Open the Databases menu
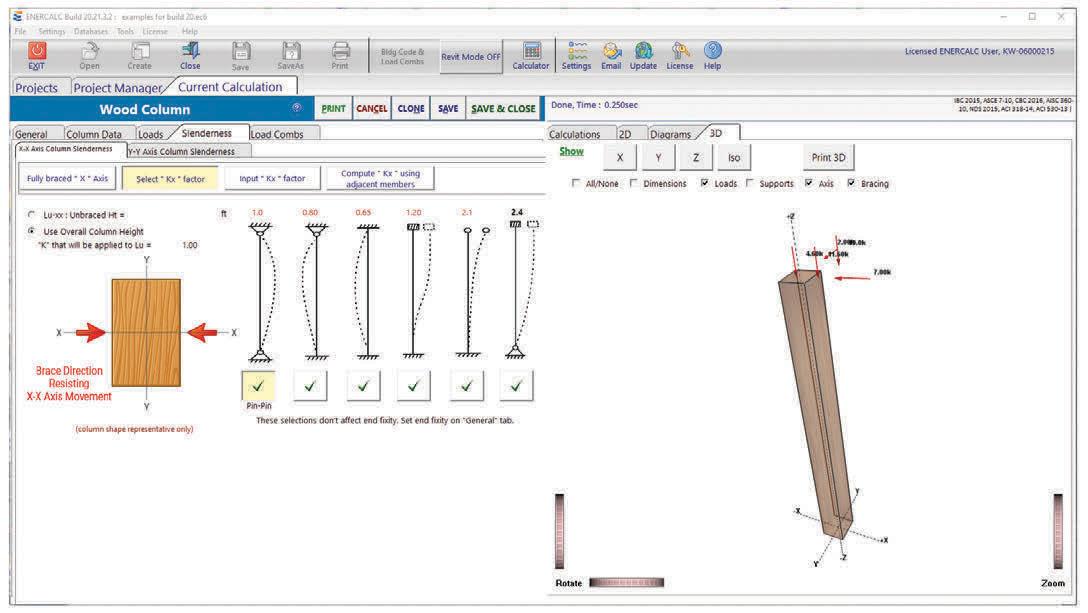 coord(91,31)
